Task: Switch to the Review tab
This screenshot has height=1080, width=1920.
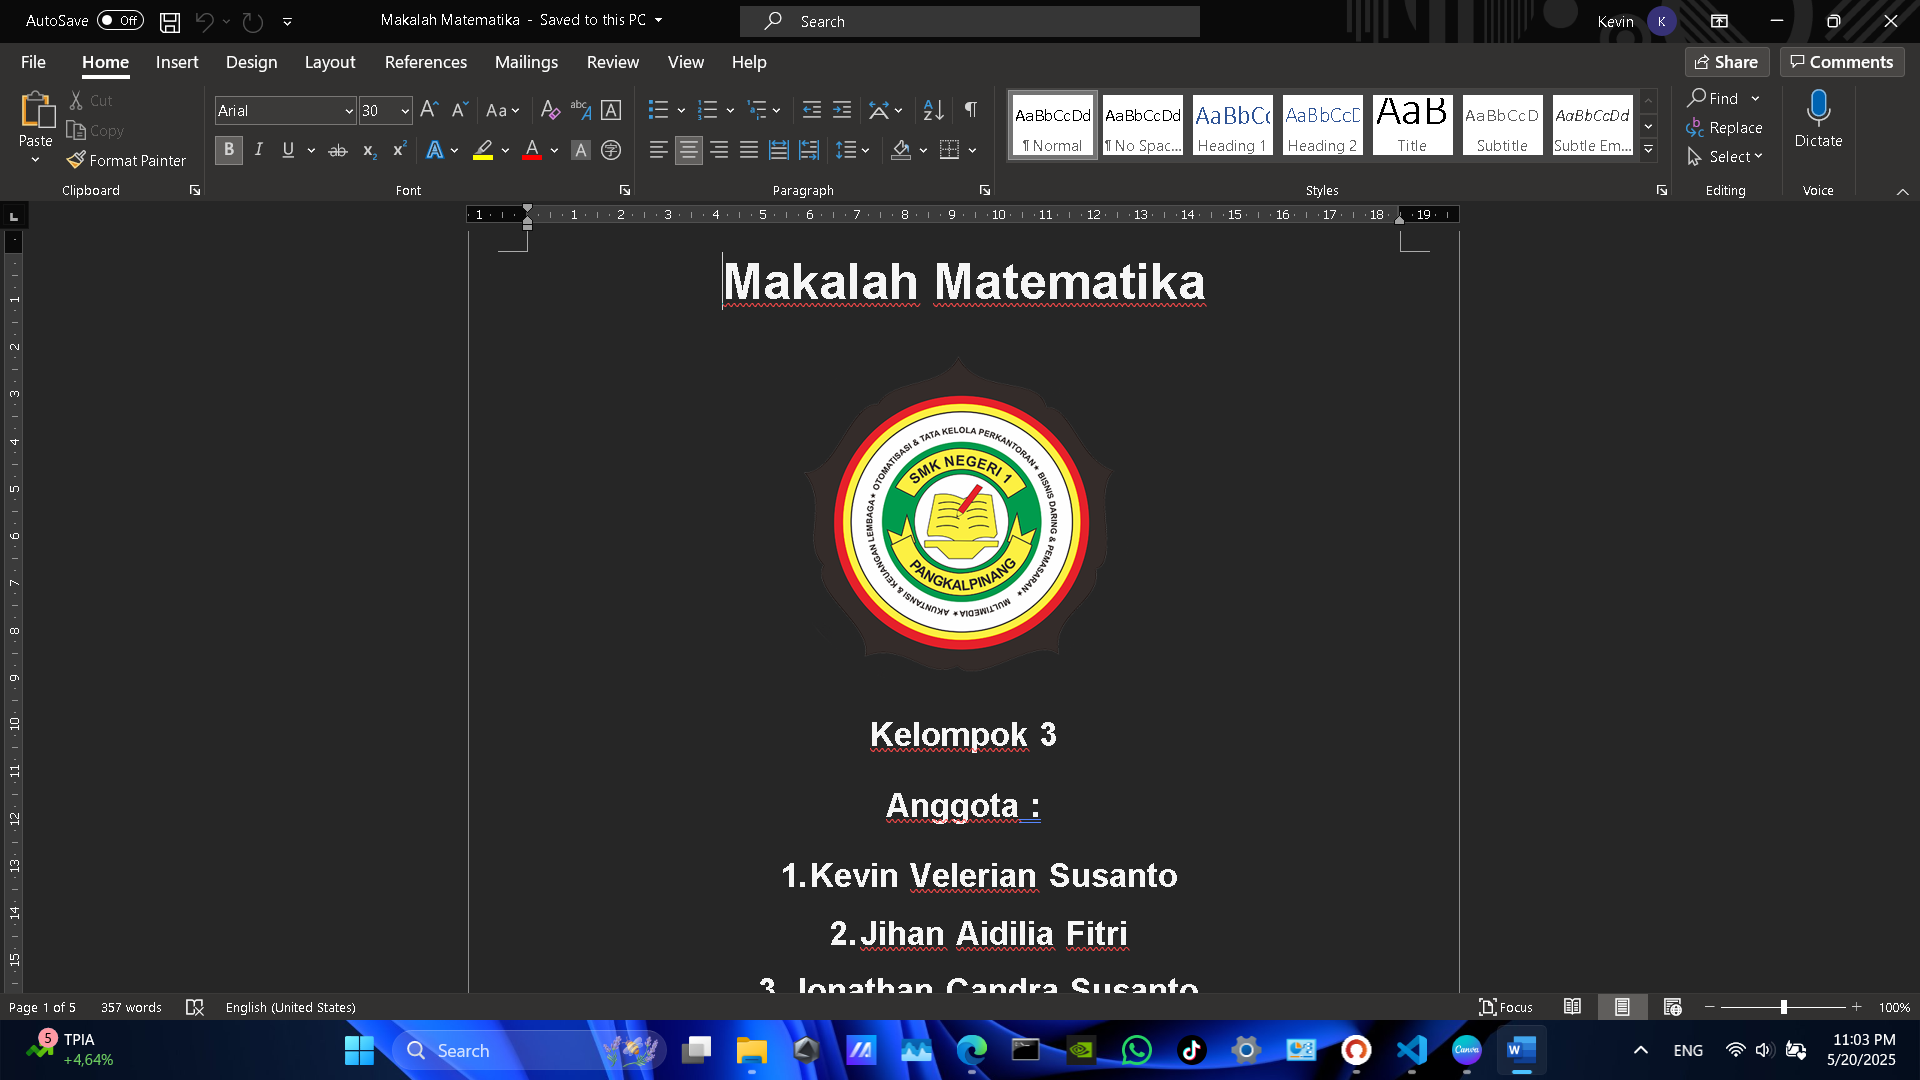Action: point(613,62)
